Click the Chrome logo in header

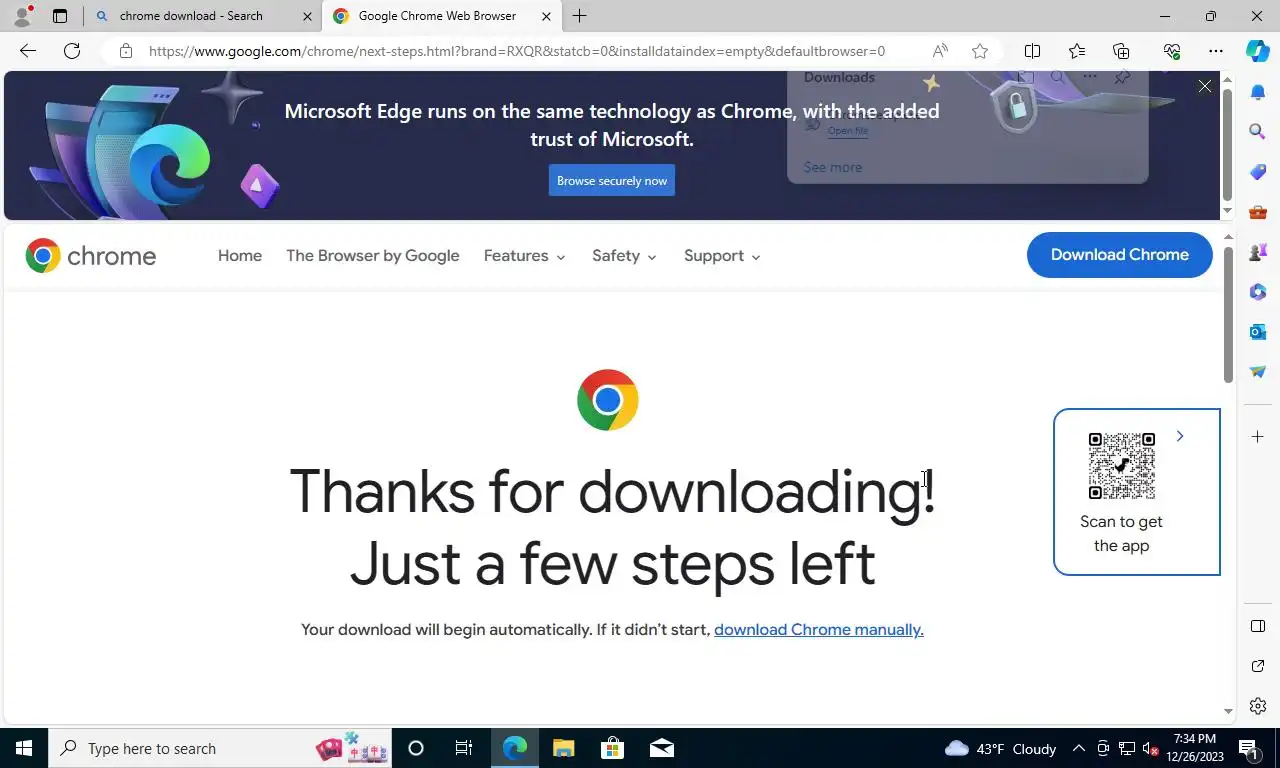(91, 256)
